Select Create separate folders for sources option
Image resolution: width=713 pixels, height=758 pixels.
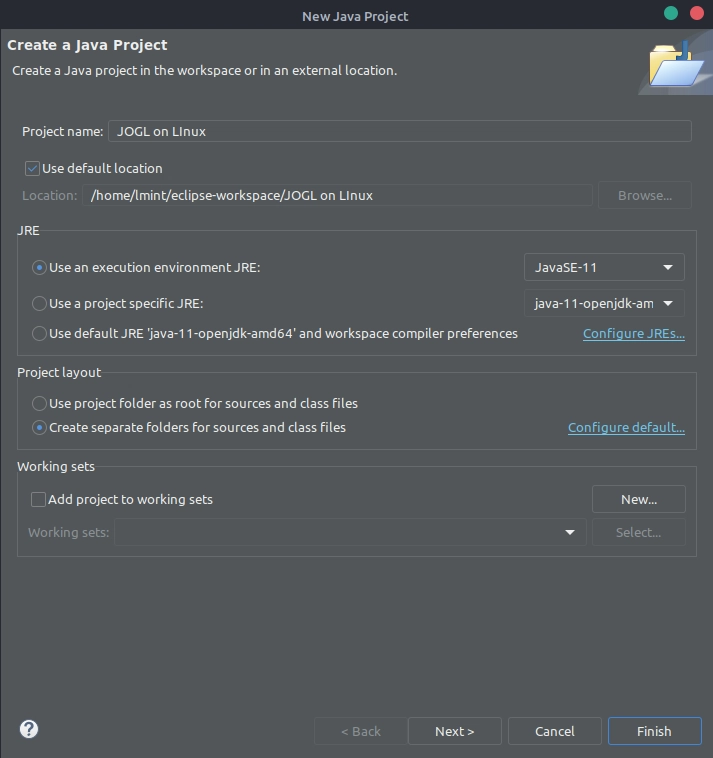pyautogui.click(x=39, y=427)
